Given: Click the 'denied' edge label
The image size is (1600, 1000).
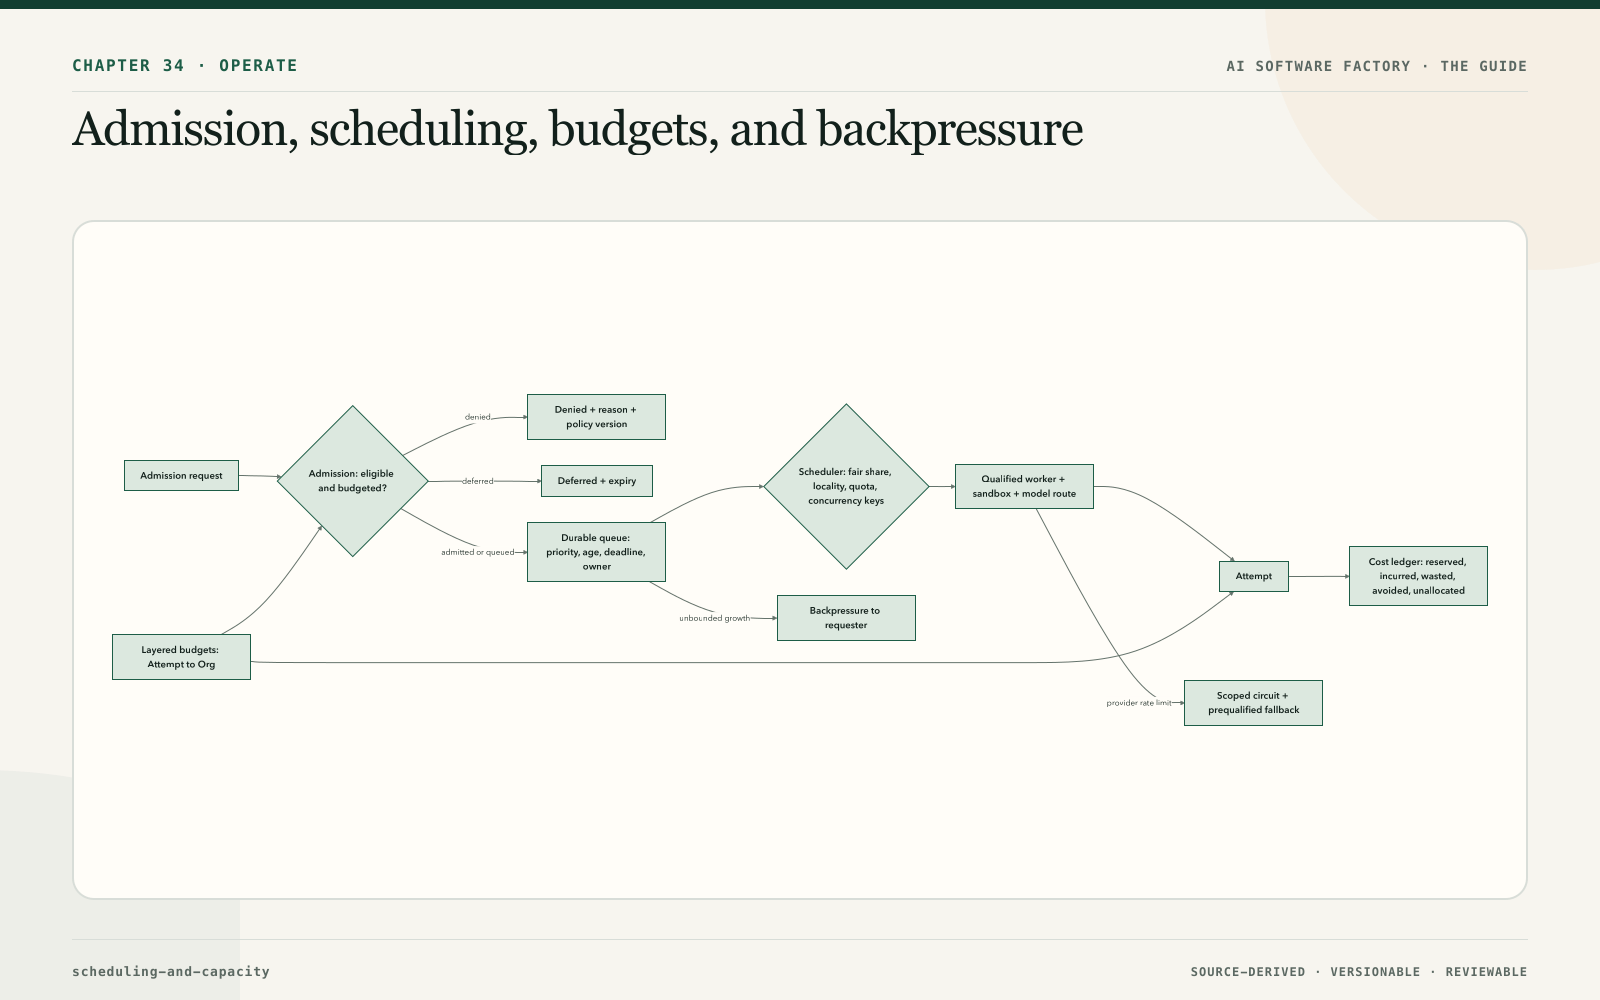Looking at the screenshot, I should coord(478,417).
